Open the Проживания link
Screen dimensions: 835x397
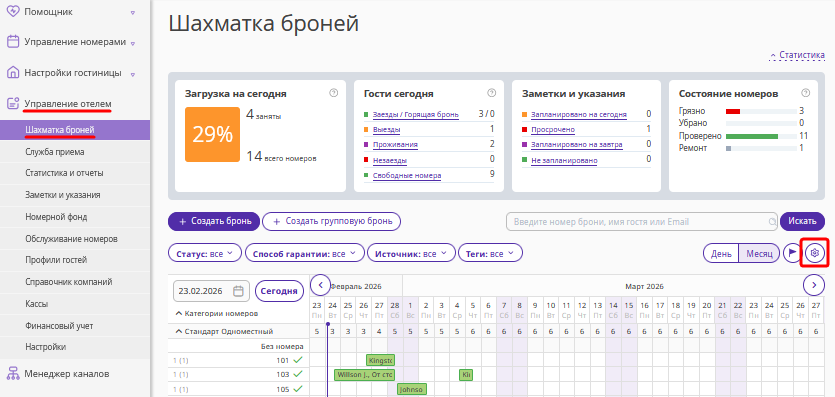[395, 145]
